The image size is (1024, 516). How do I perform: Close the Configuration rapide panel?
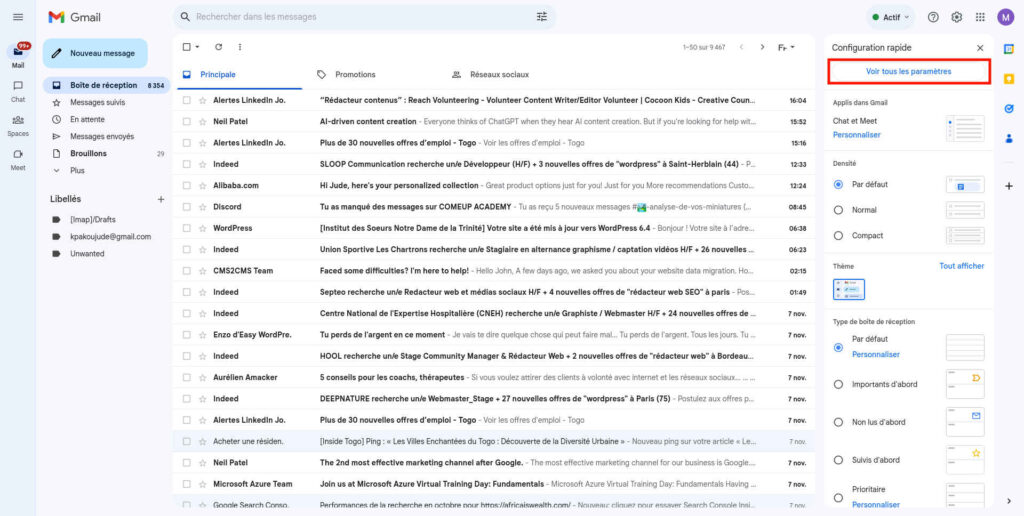980,48
